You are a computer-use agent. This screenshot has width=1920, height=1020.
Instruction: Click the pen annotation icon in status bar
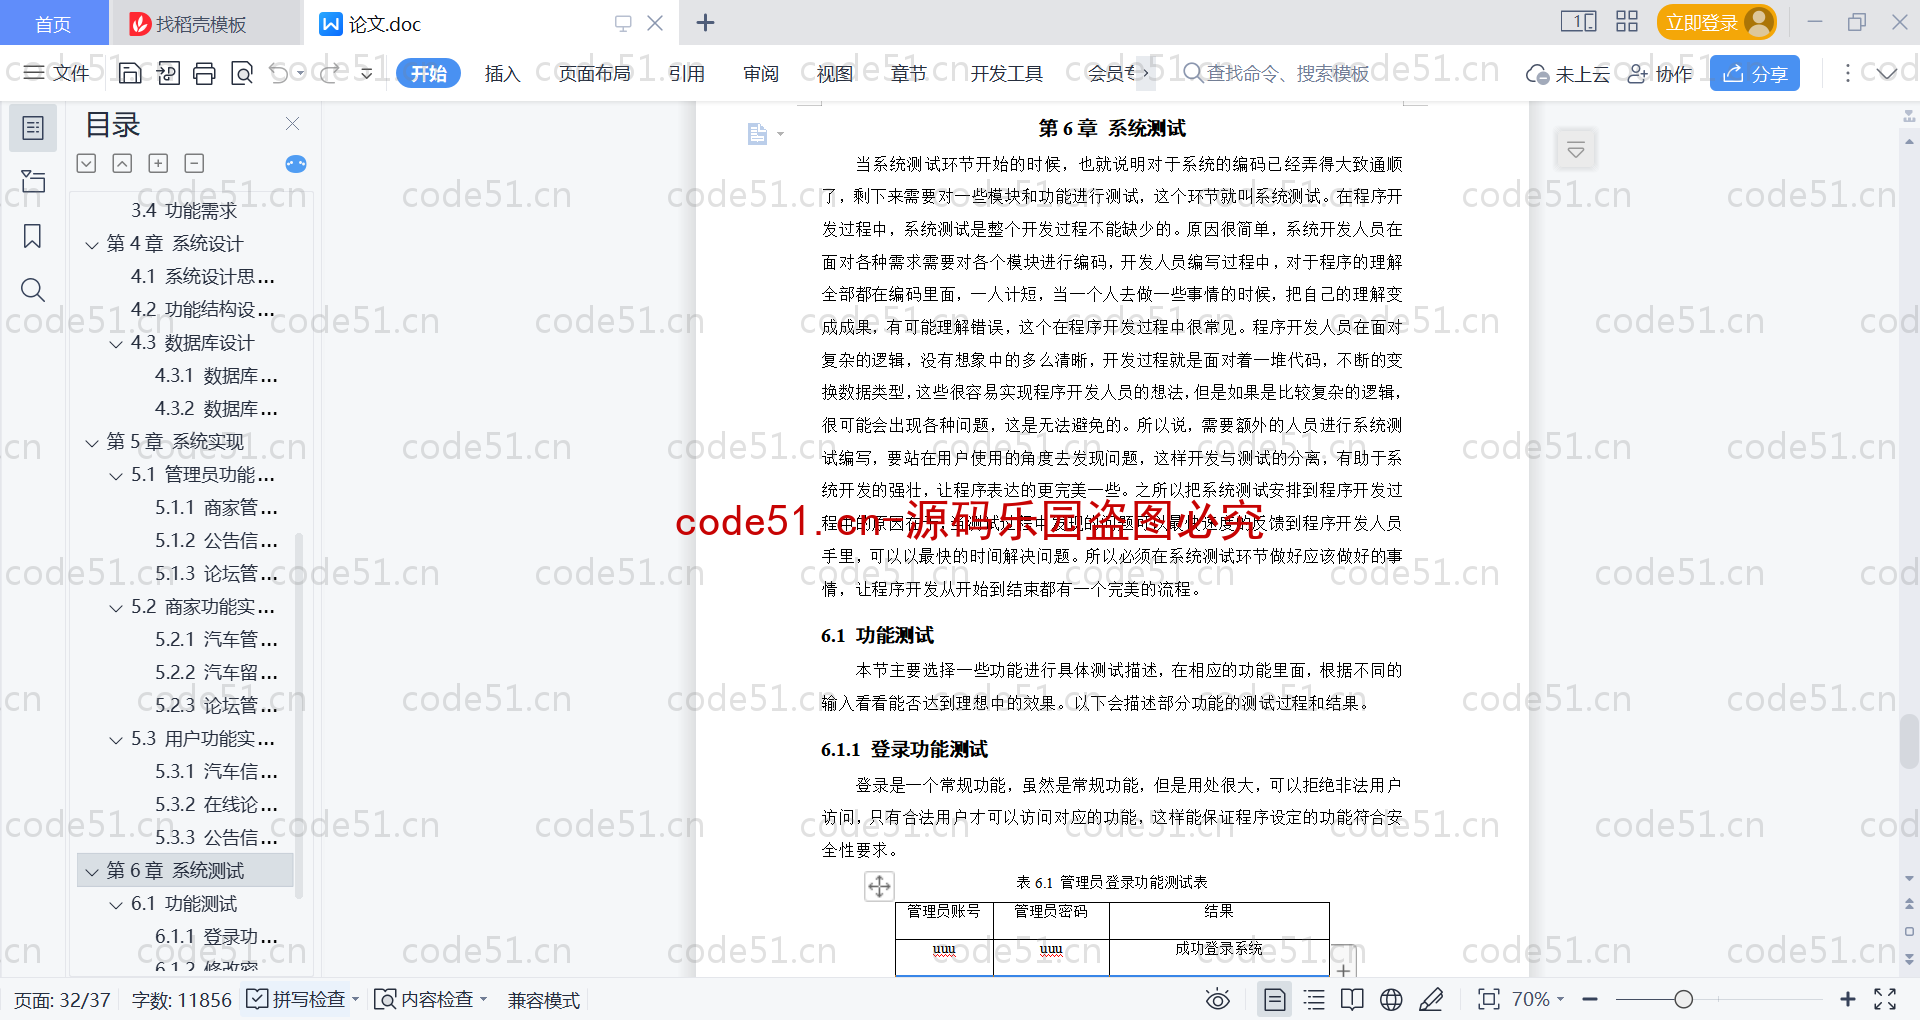click(x=1431, y=1000)
